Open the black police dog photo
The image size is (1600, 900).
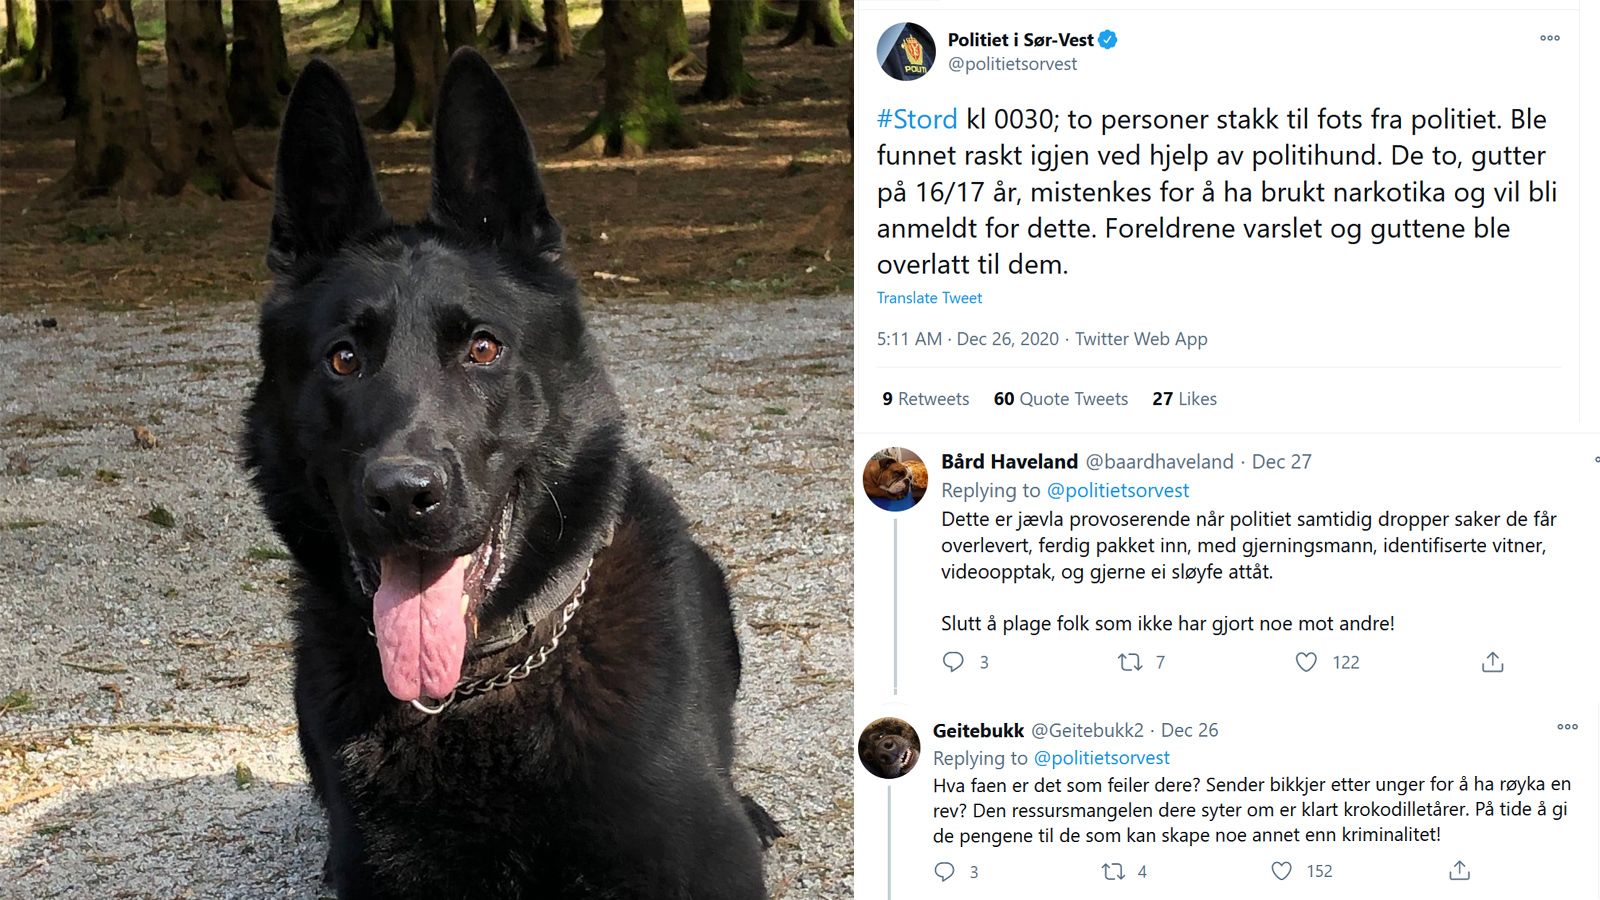(427, 450)
